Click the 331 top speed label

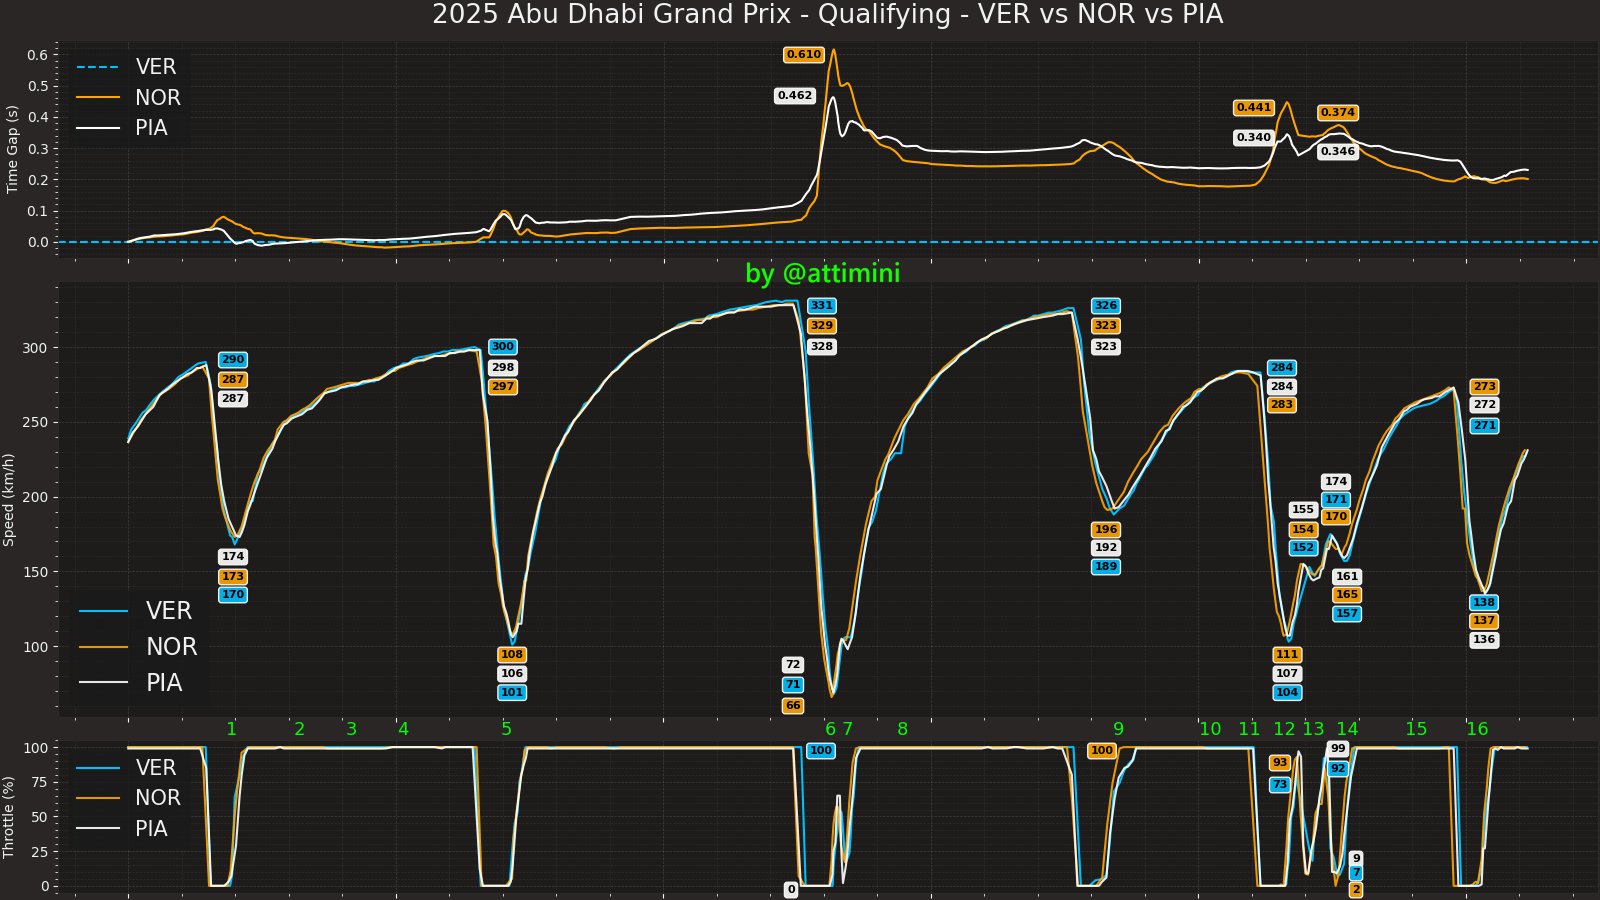click(822, 306)
